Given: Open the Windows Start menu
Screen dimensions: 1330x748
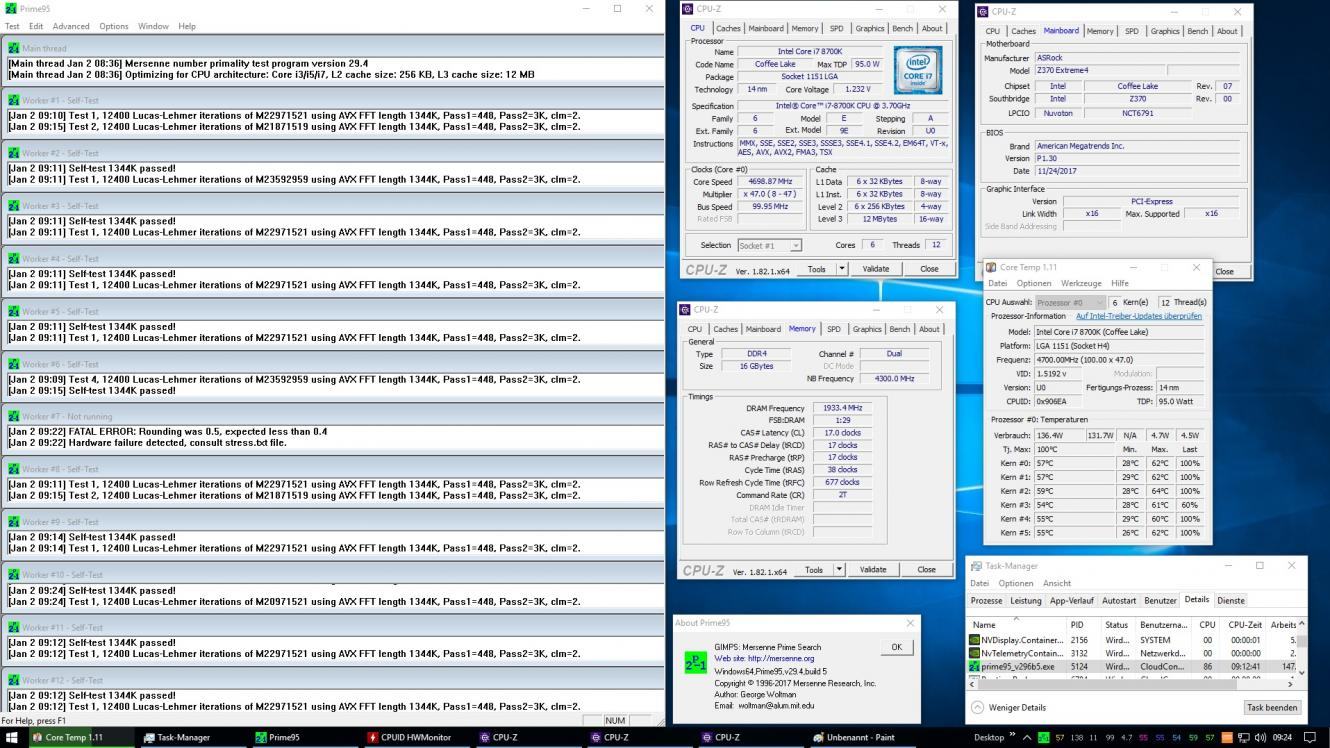Looking at the screenshot, I should point(13,738).
